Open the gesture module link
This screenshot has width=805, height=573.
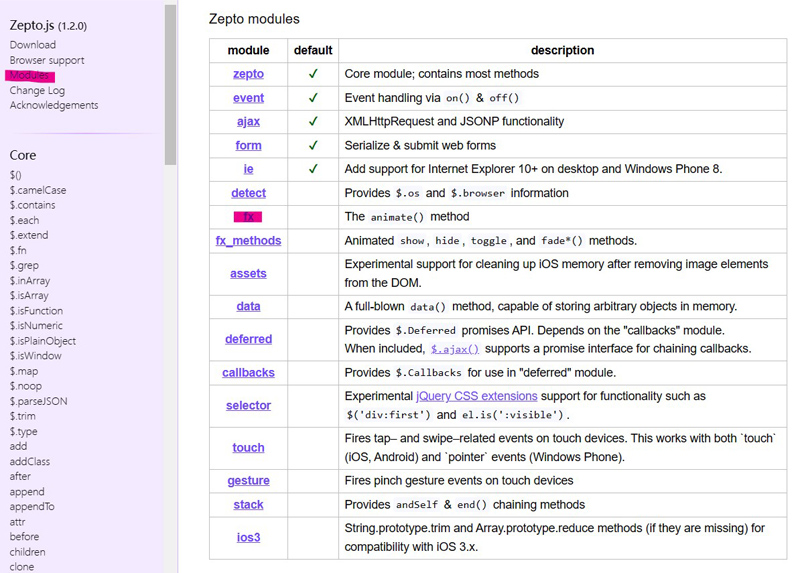pos(248,481)
